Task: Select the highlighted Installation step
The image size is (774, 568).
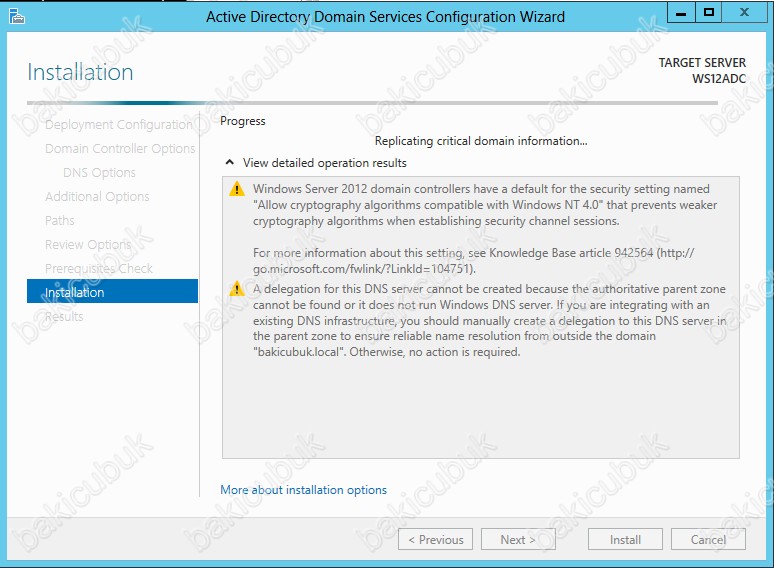Action: click(x=113, y=291)
